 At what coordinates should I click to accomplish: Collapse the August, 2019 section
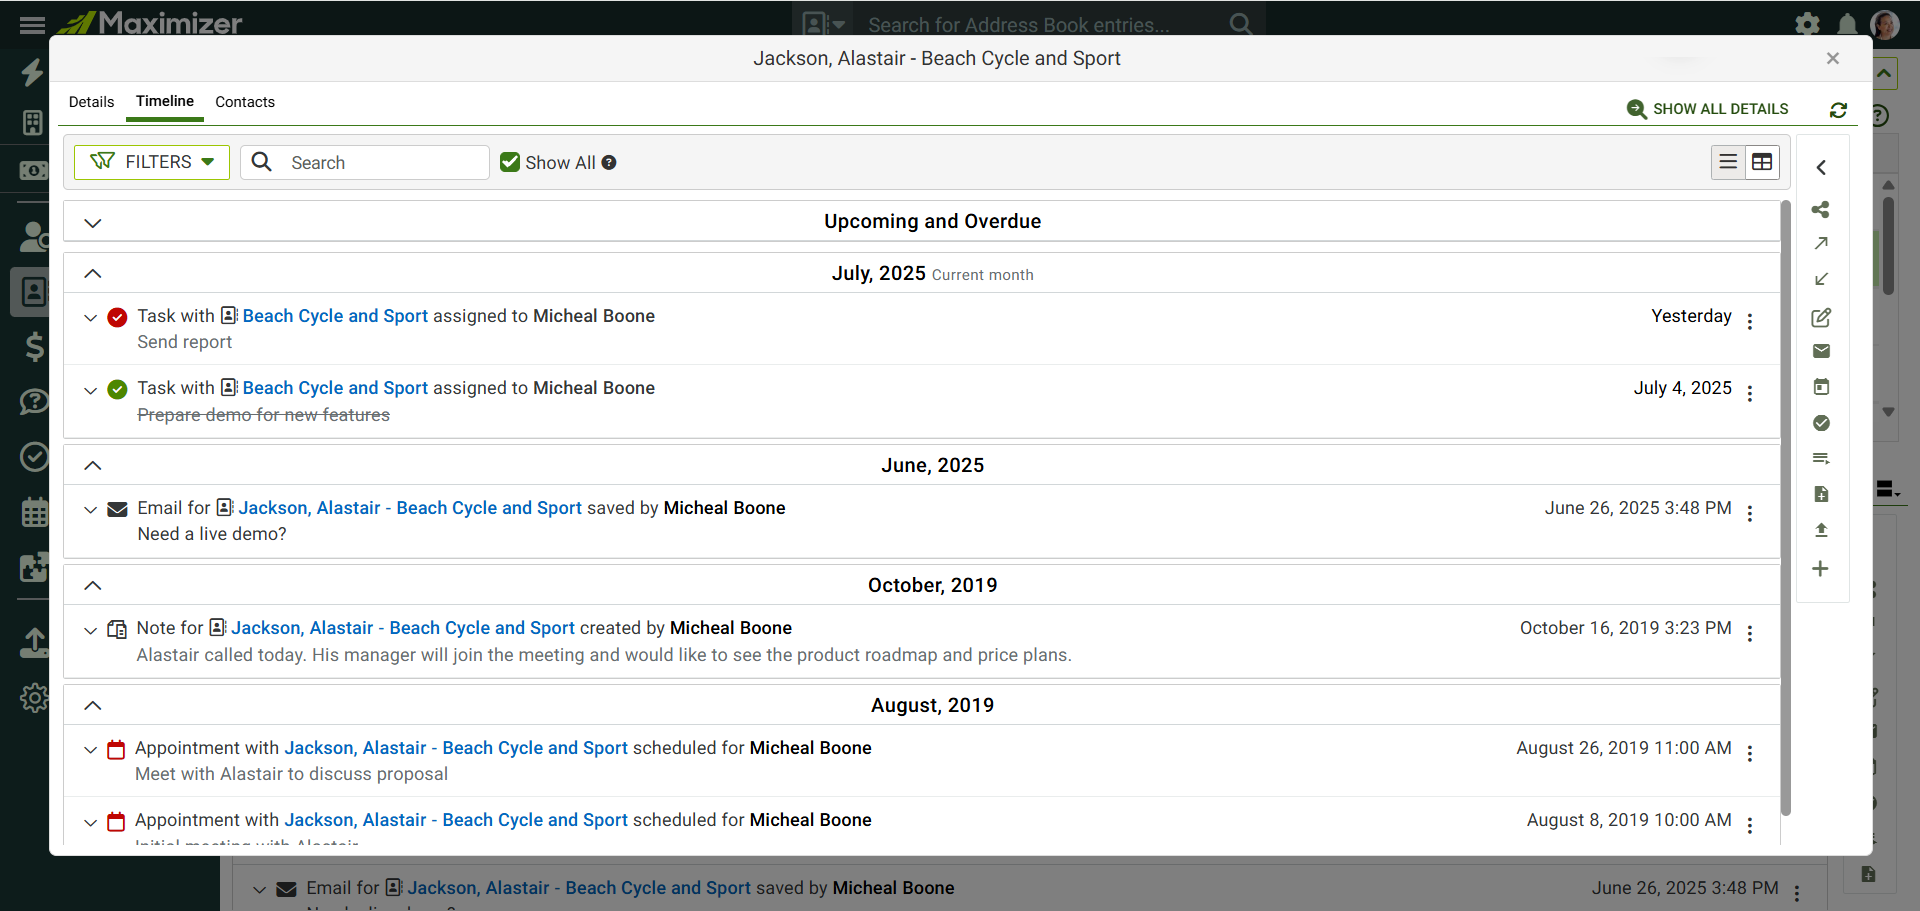point(93,705)
